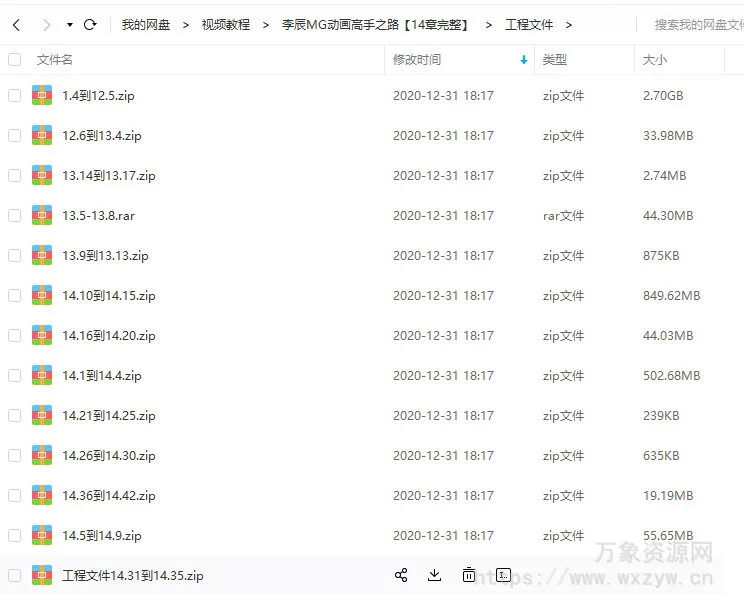The image size is (744, 612).
Task: Click the 搜索我的网盘文件 search field
Action: (695, 24)
